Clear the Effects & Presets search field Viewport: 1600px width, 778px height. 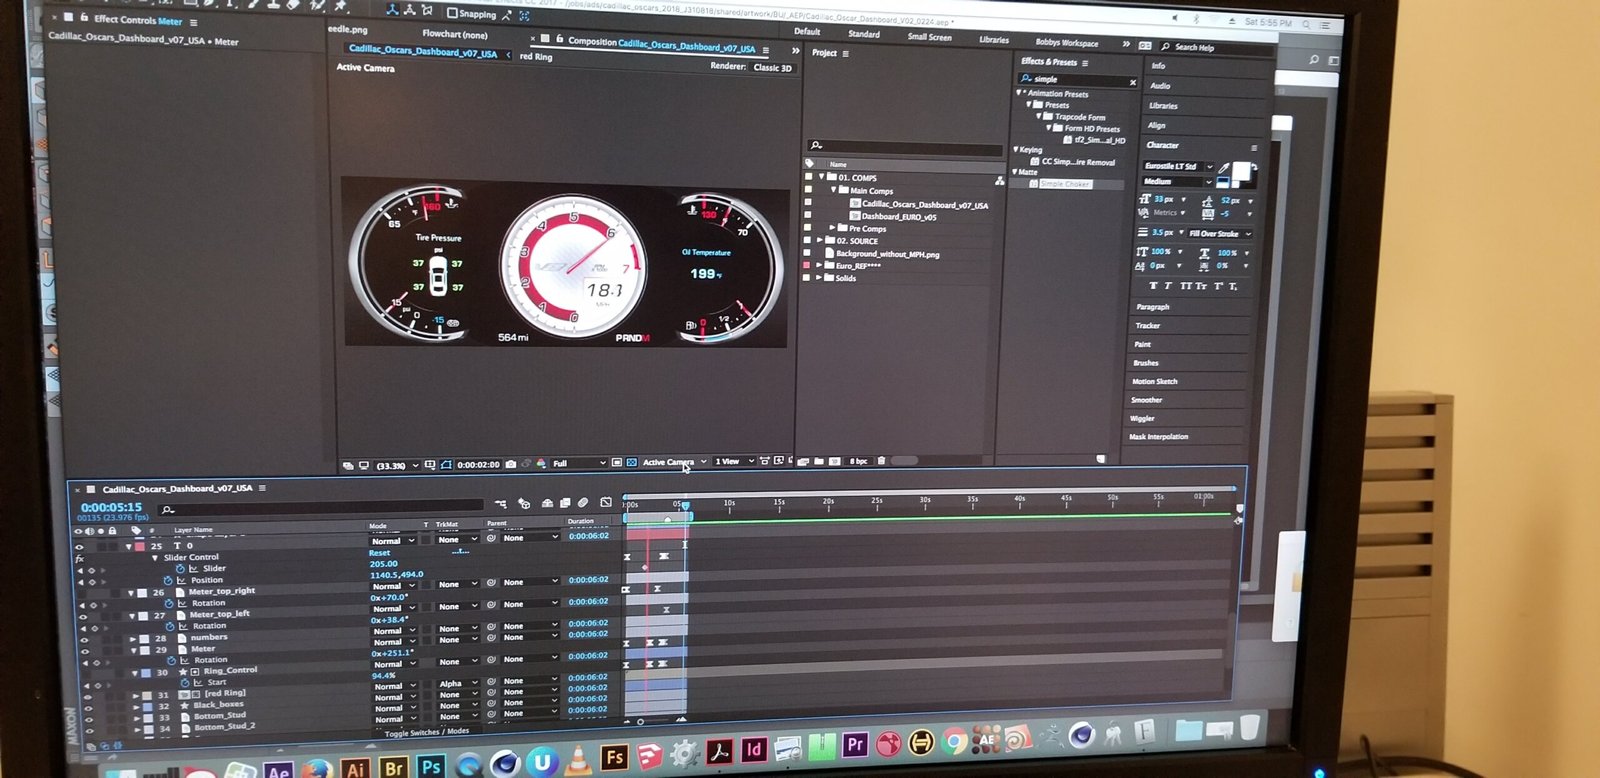click(x=1132, y=82)
